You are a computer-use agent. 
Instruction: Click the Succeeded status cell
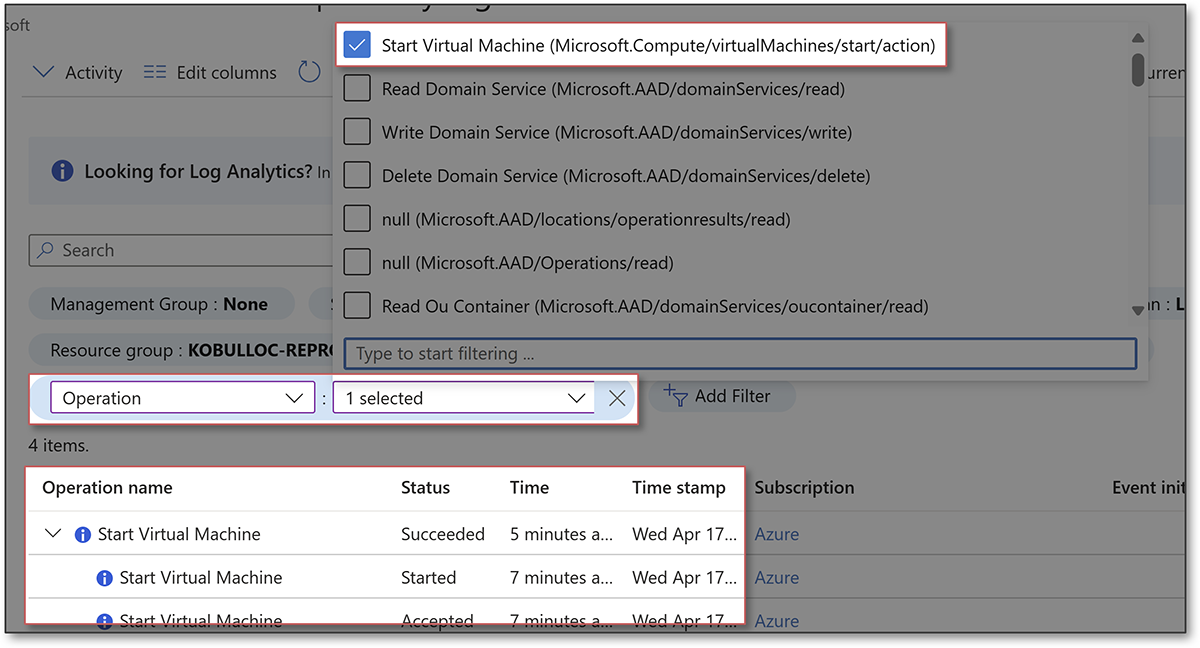pos(443,534)
